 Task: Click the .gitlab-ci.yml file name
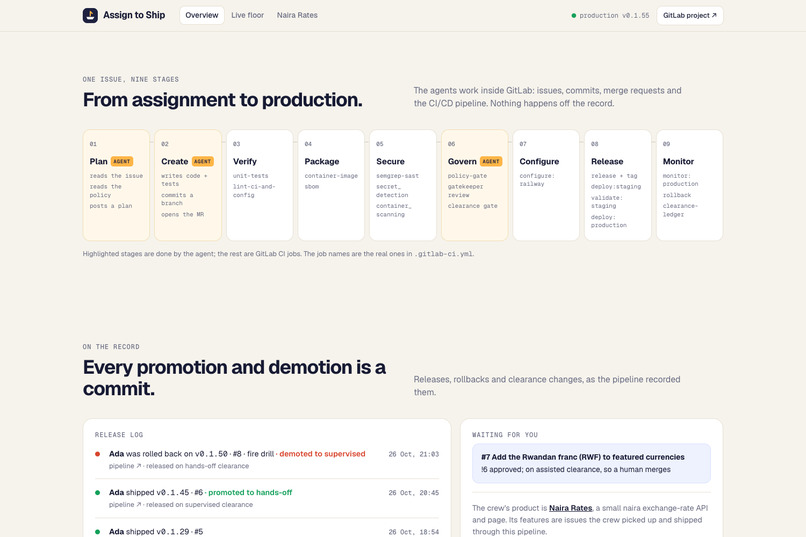click(x=444, y=254)
